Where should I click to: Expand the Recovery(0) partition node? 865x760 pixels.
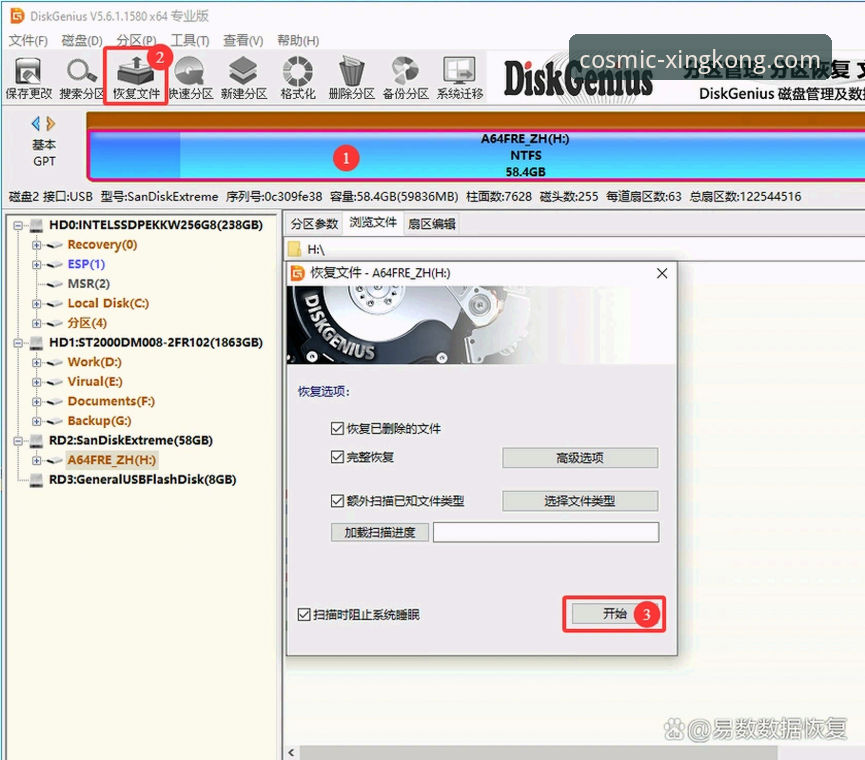(36, 245)
